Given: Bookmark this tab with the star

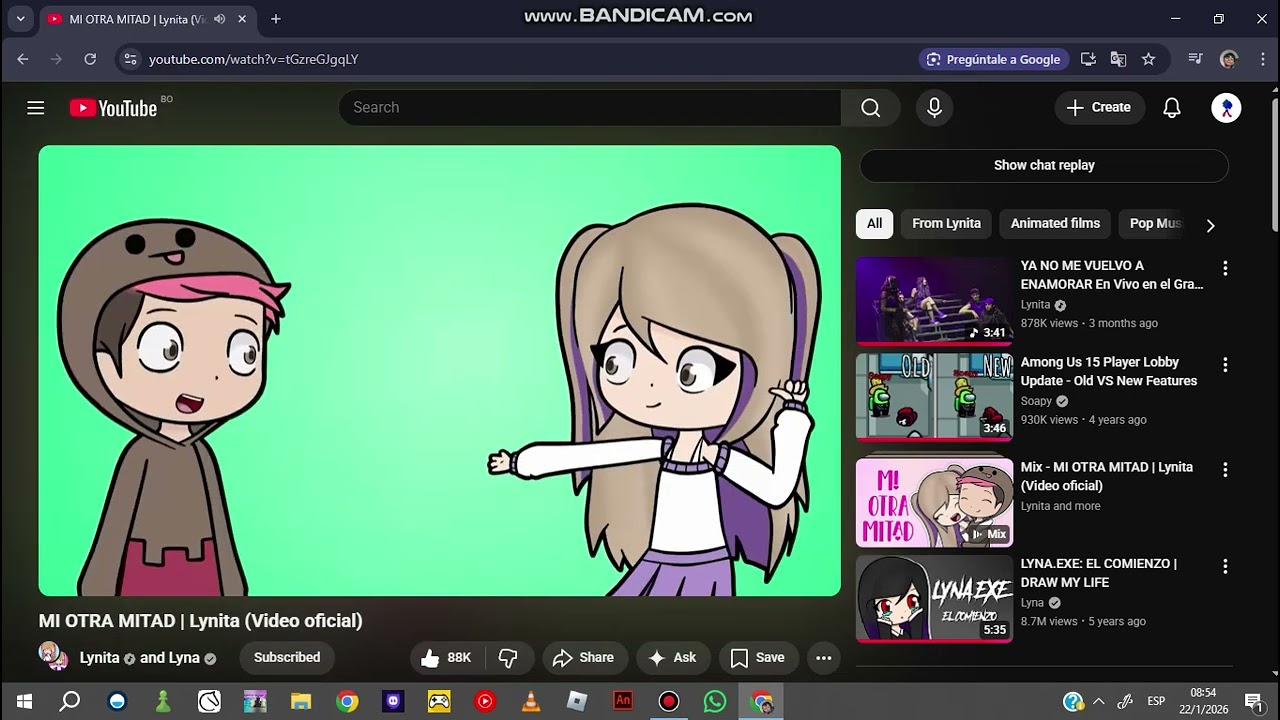Looking at the screenshot, I should [x=1149, y=59].
